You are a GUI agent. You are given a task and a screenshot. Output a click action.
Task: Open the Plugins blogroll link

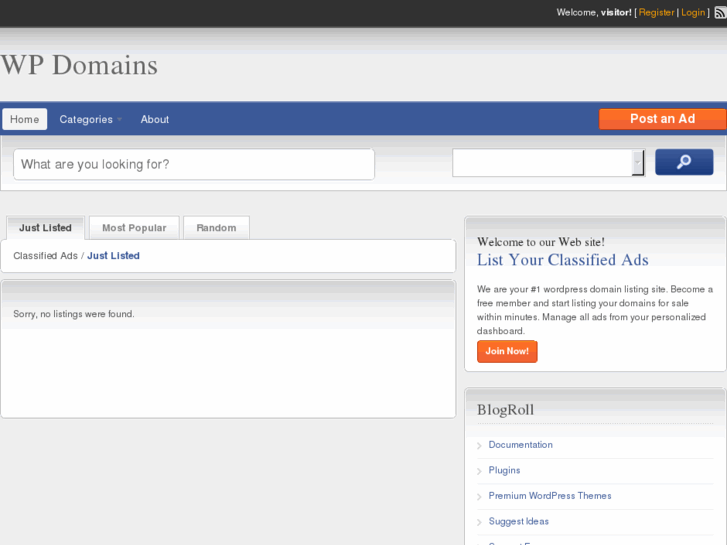504,470
